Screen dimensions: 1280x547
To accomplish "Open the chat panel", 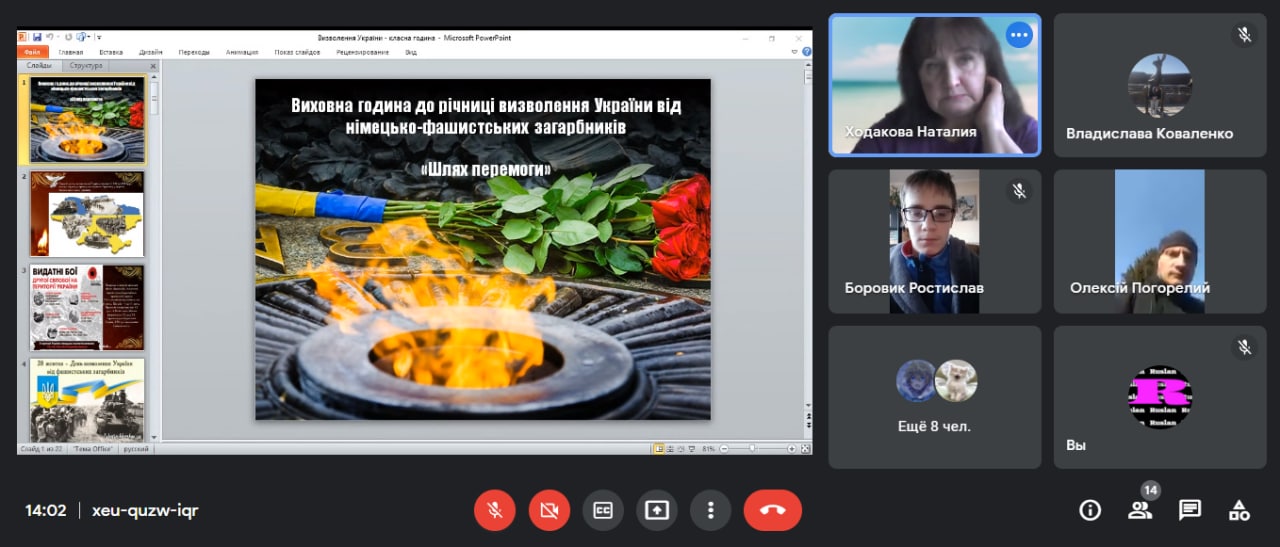I will pos(1189,510).
